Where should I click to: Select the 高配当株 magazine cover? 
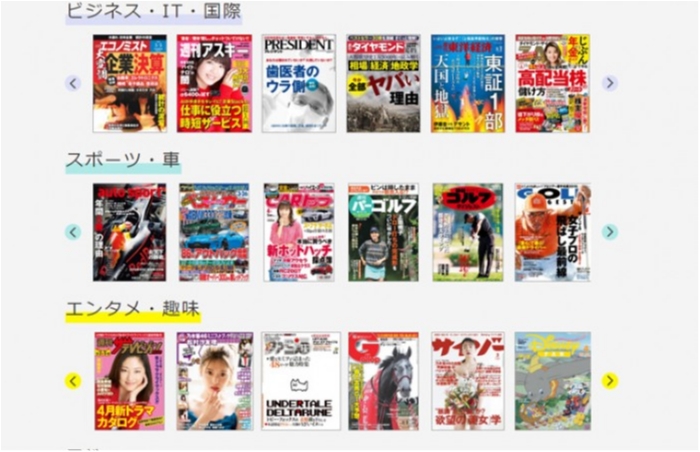[x=552, y=84]
